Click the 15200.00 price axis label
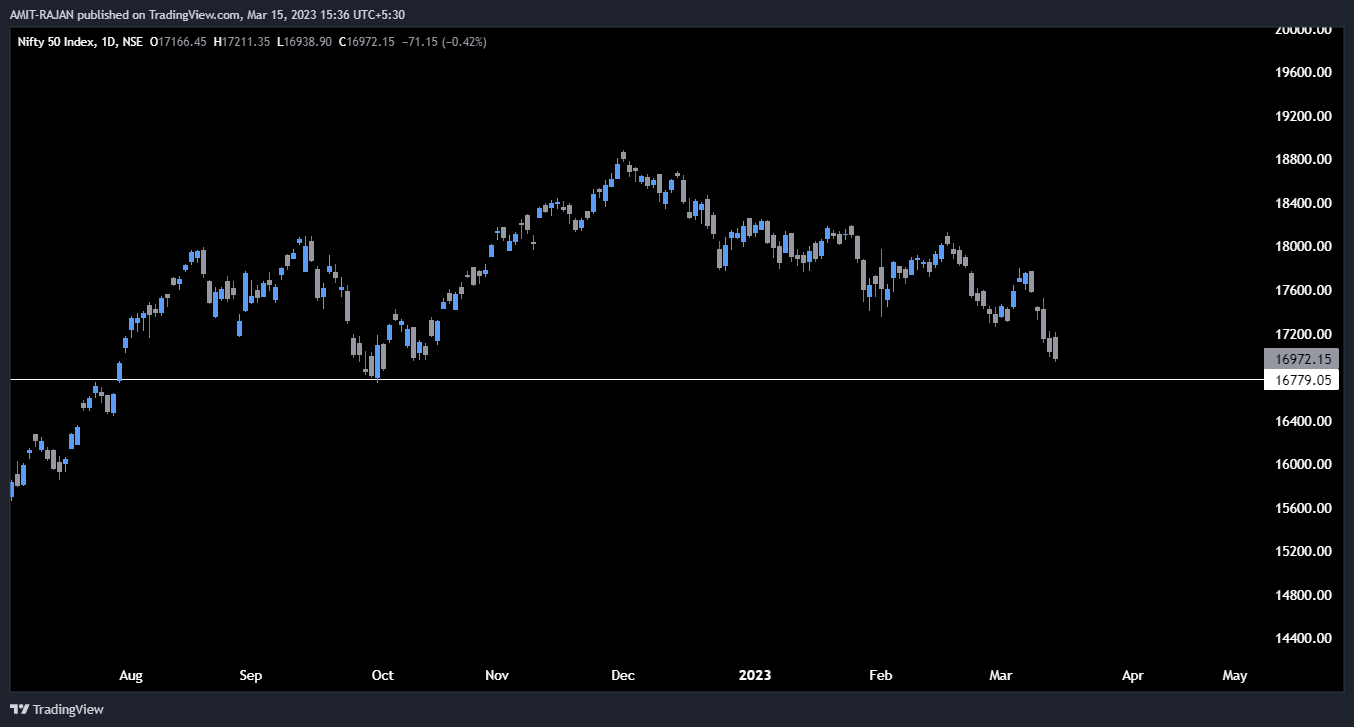1354x727 pixels. pyautogui.click(x=1303, y=552)
